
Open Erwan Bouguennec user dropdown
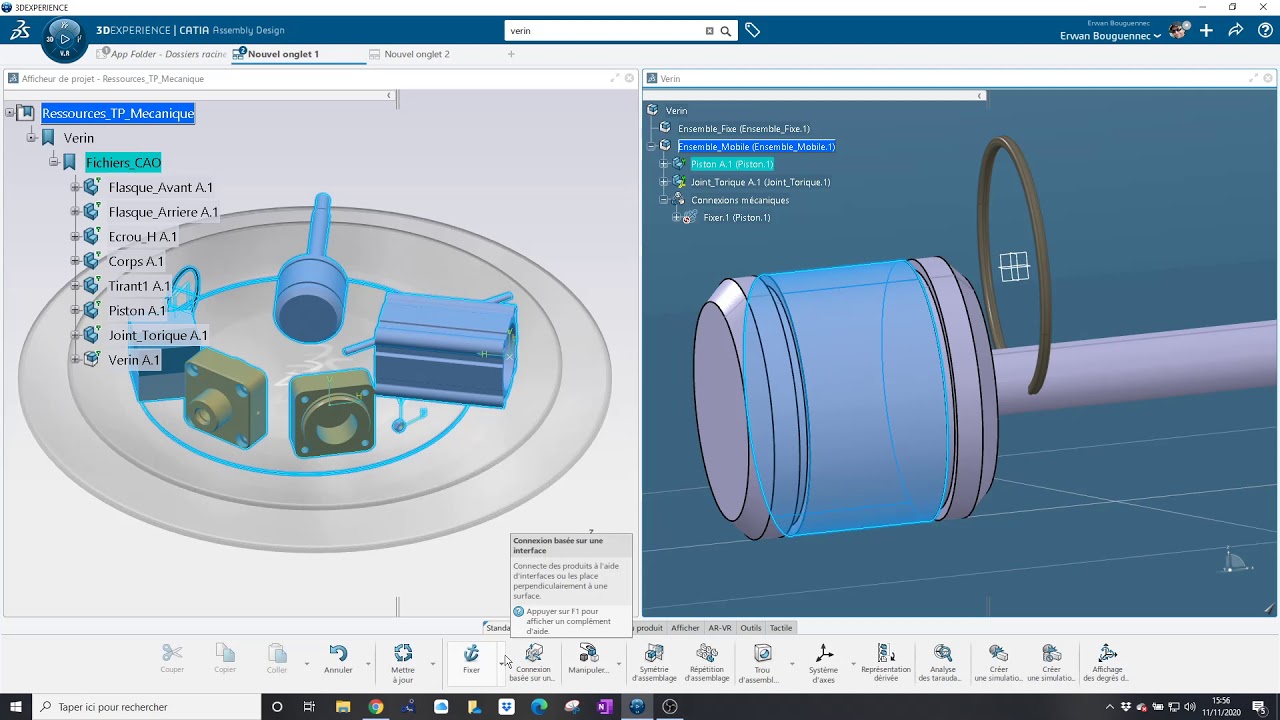click(x=1110, y=36)
